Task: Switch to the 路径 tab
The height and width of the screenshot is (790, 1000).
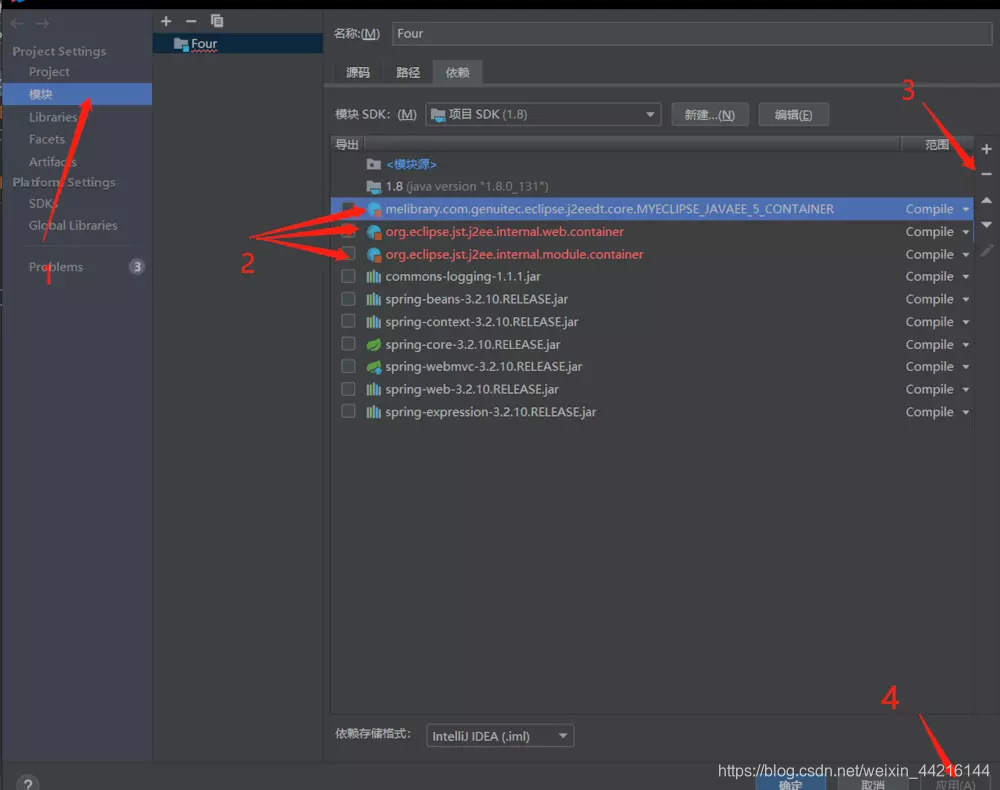Action: click(x=408, y=73)
